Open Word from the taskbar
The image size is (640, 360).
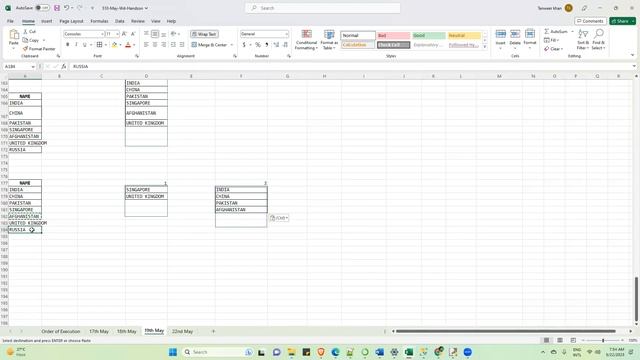pyautogui.click(x=380, y=352)
